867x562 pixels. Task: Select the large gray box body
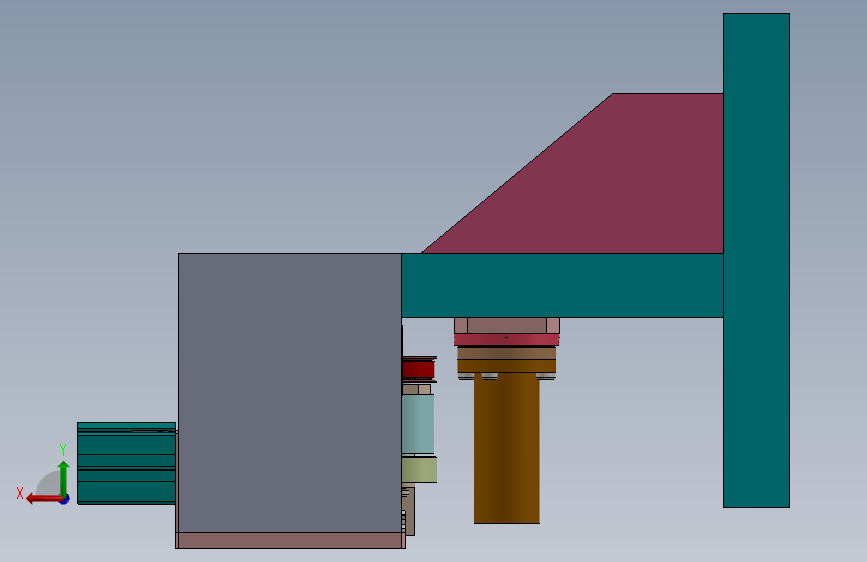pos(290,393)
